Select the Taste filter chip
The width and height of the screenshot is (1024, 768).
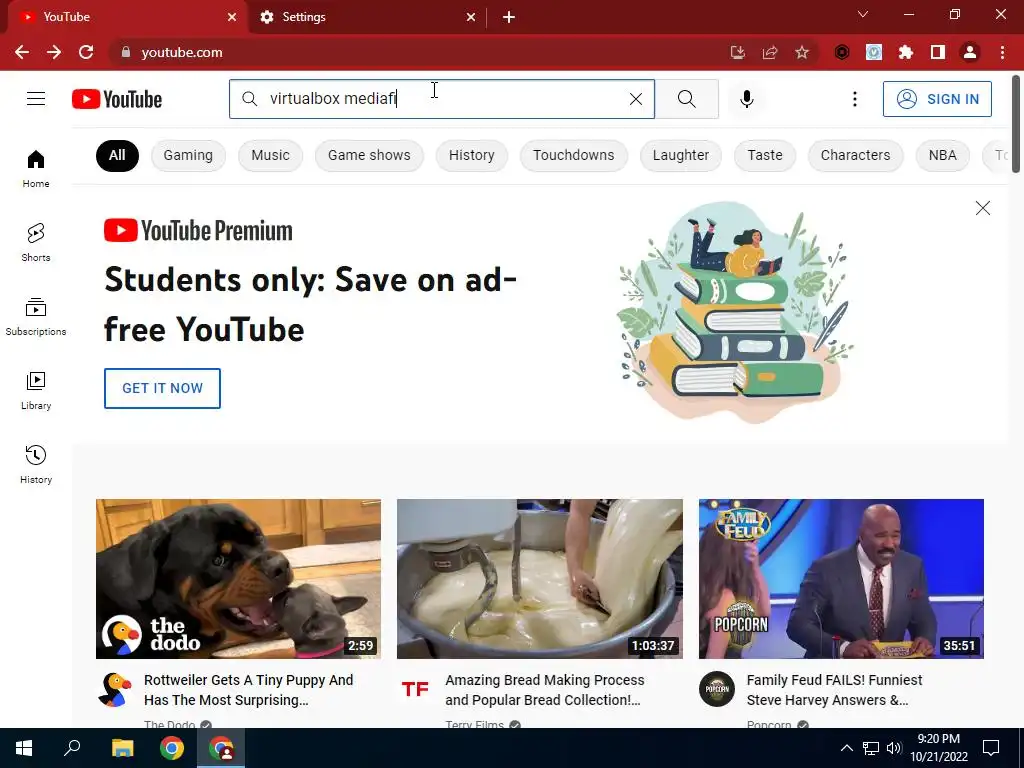pos(765,155)
